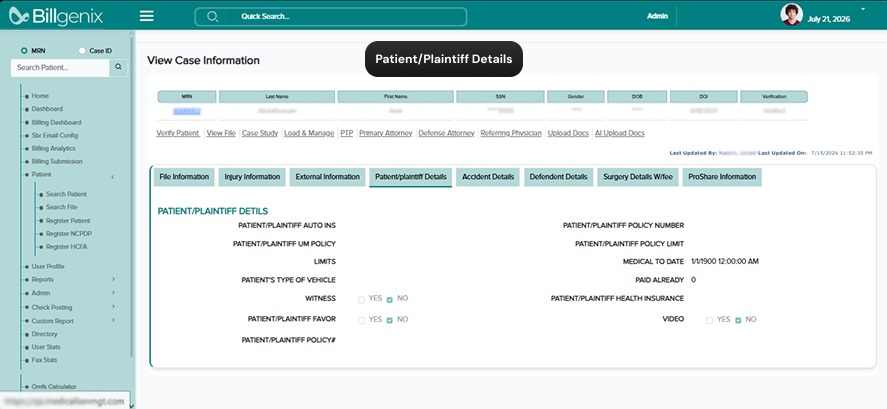Click the View File link
This screenshot has height=409, width=887.
pos(221,134)
